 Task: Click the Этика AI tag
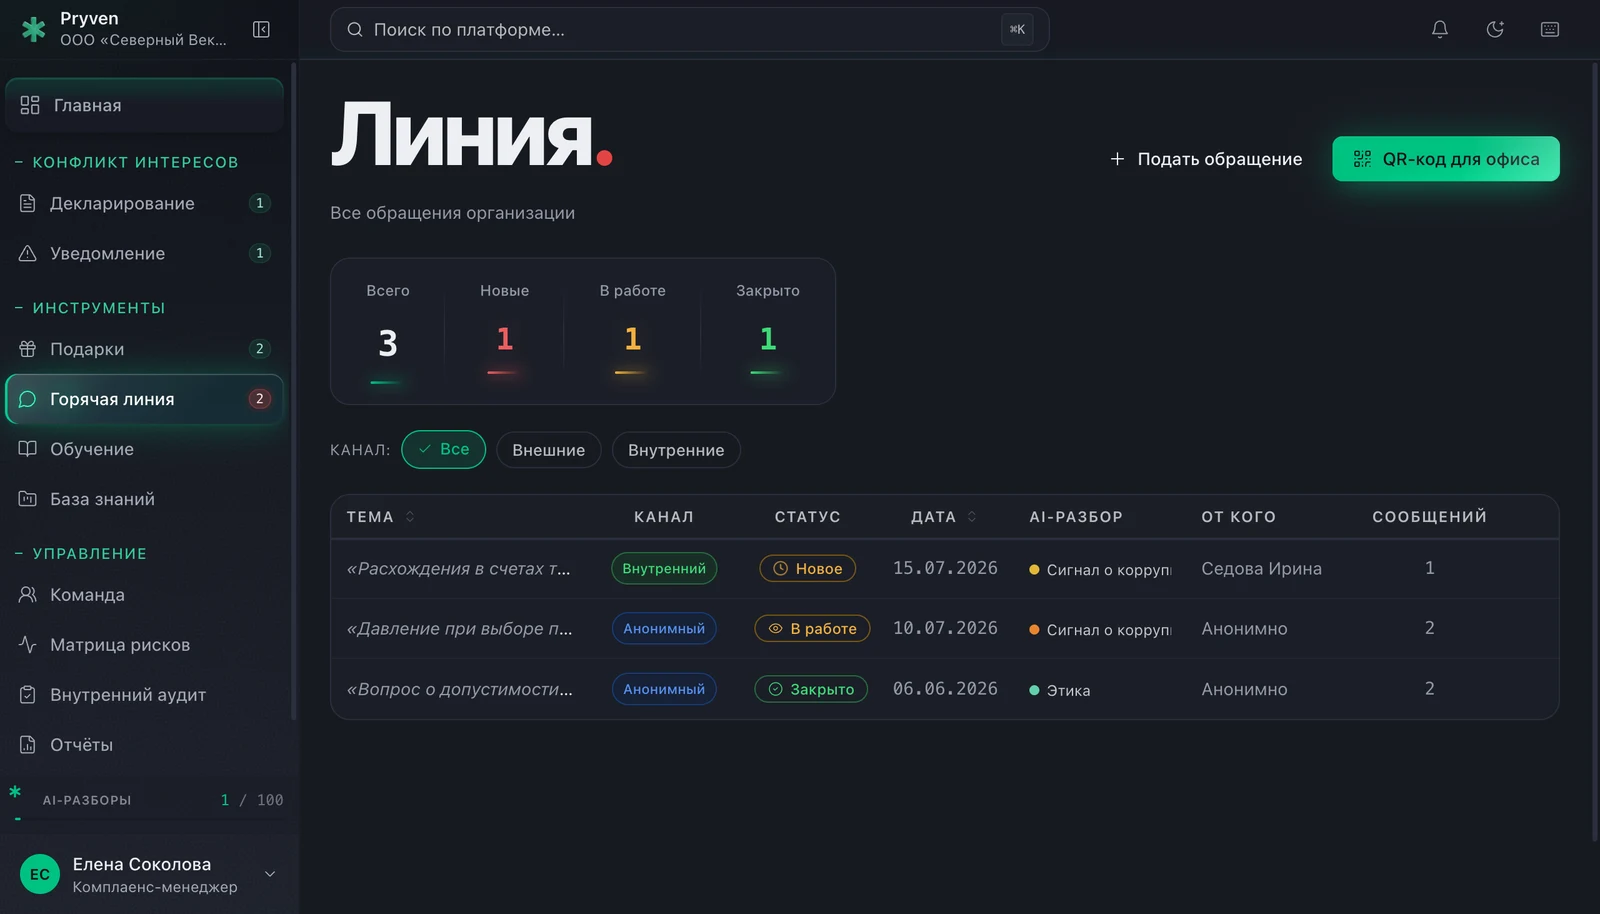(x=1060, y=690)
